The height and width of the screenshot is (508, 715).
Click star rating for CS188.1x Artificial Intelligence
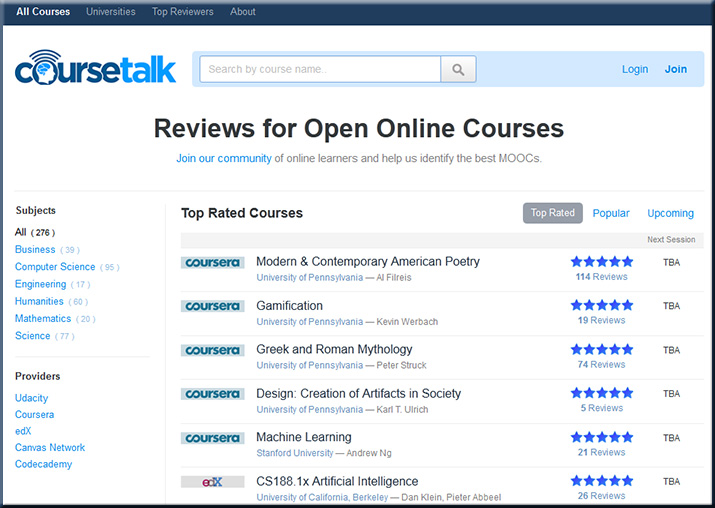pyautogui.click(x=602, y=481)
